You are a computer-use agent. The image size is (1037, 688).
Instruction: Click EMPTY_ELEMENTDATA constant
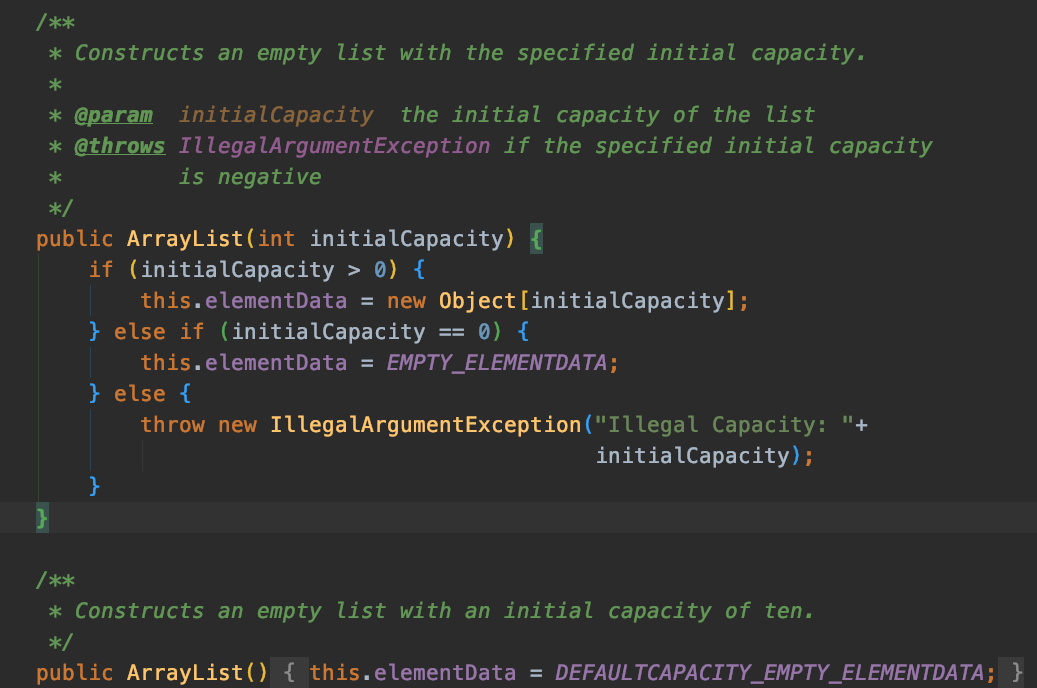[x=496, y=363]
